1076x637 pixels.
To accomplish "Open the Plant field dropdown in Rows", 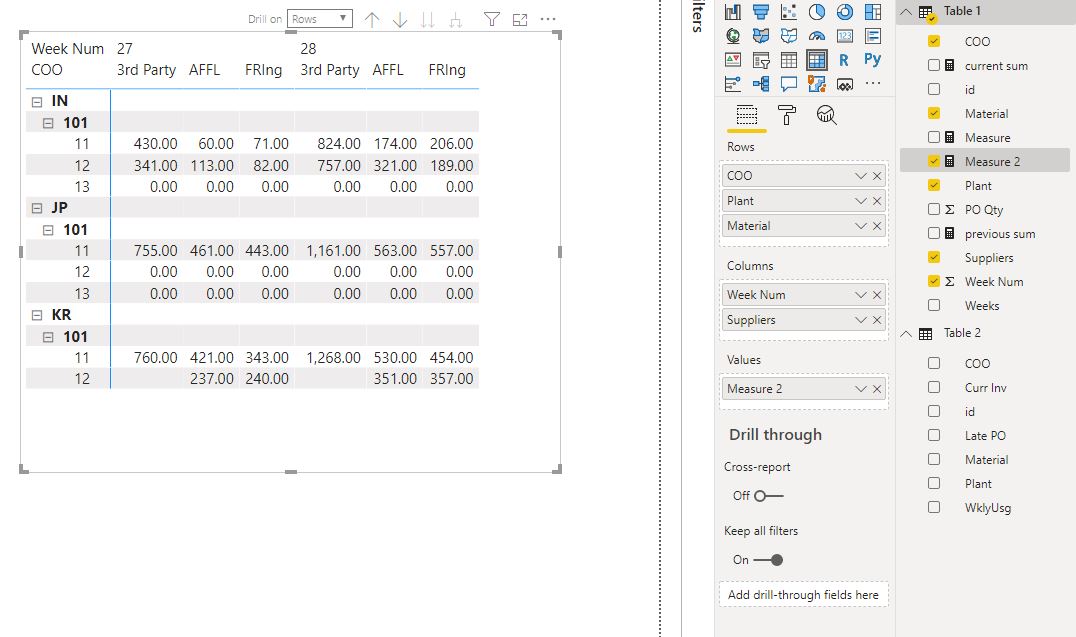I will (861, 201).
